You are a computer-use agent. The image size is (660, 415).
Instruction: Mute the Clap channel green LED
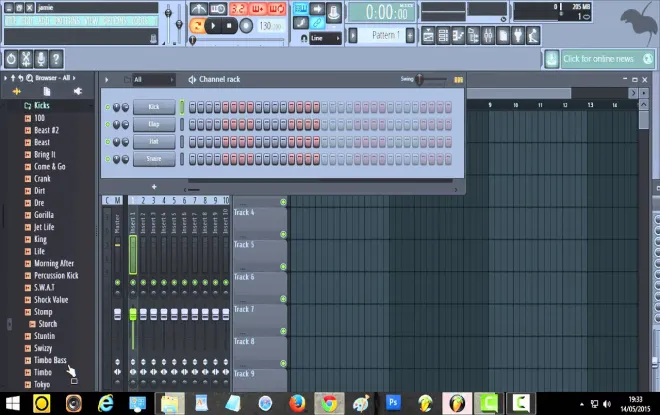107,125
